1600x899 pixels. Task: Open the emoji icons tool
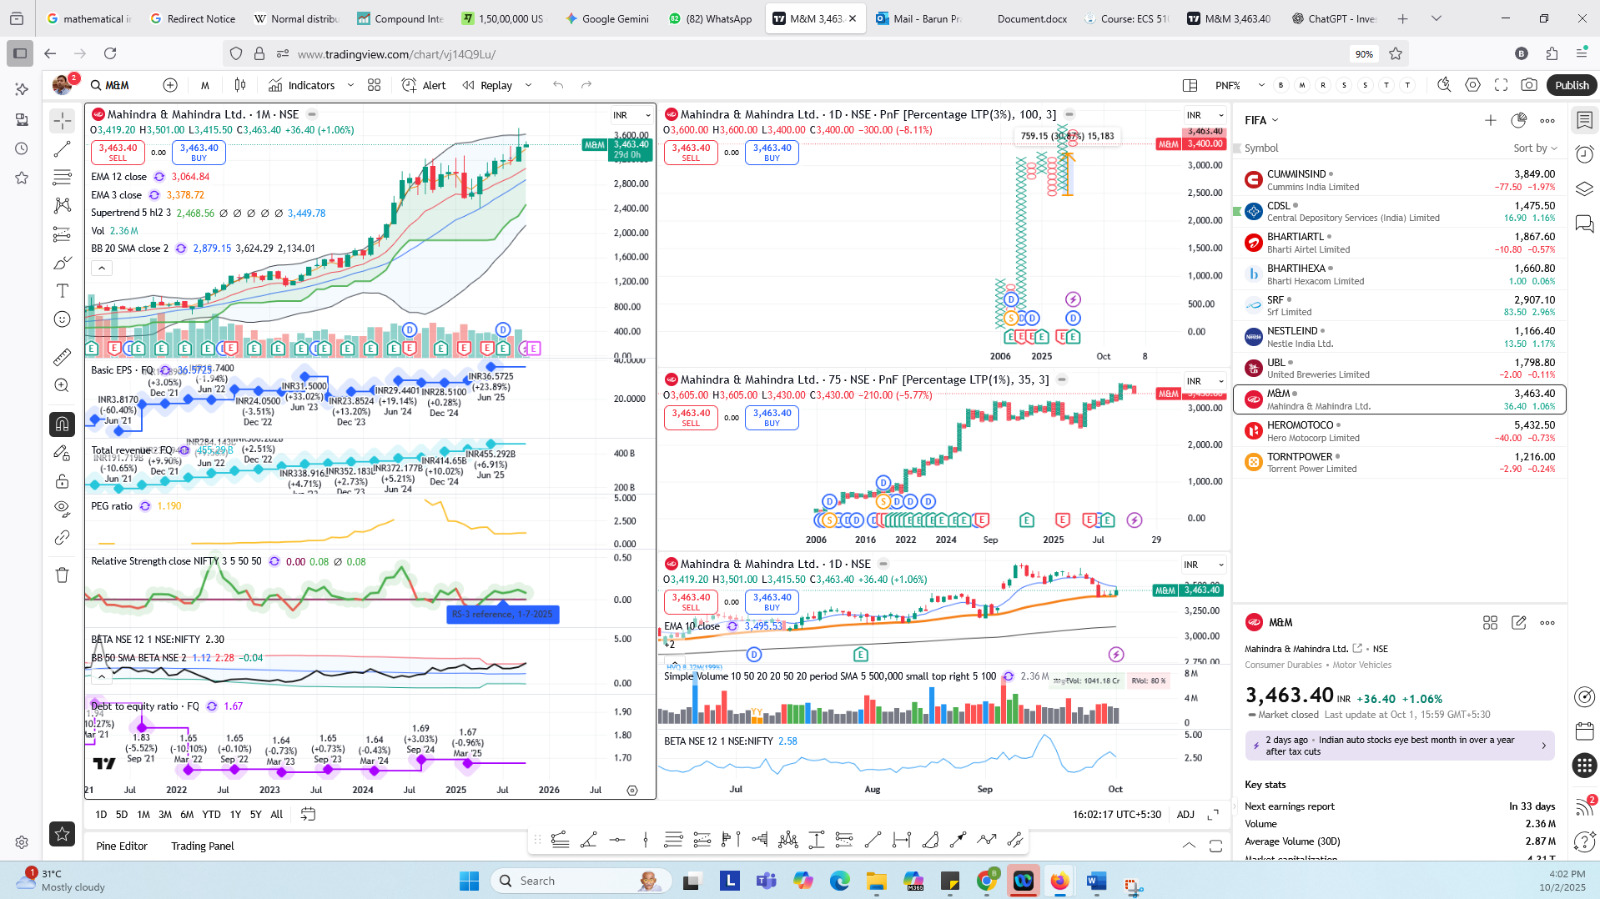(x=62, y=319)
